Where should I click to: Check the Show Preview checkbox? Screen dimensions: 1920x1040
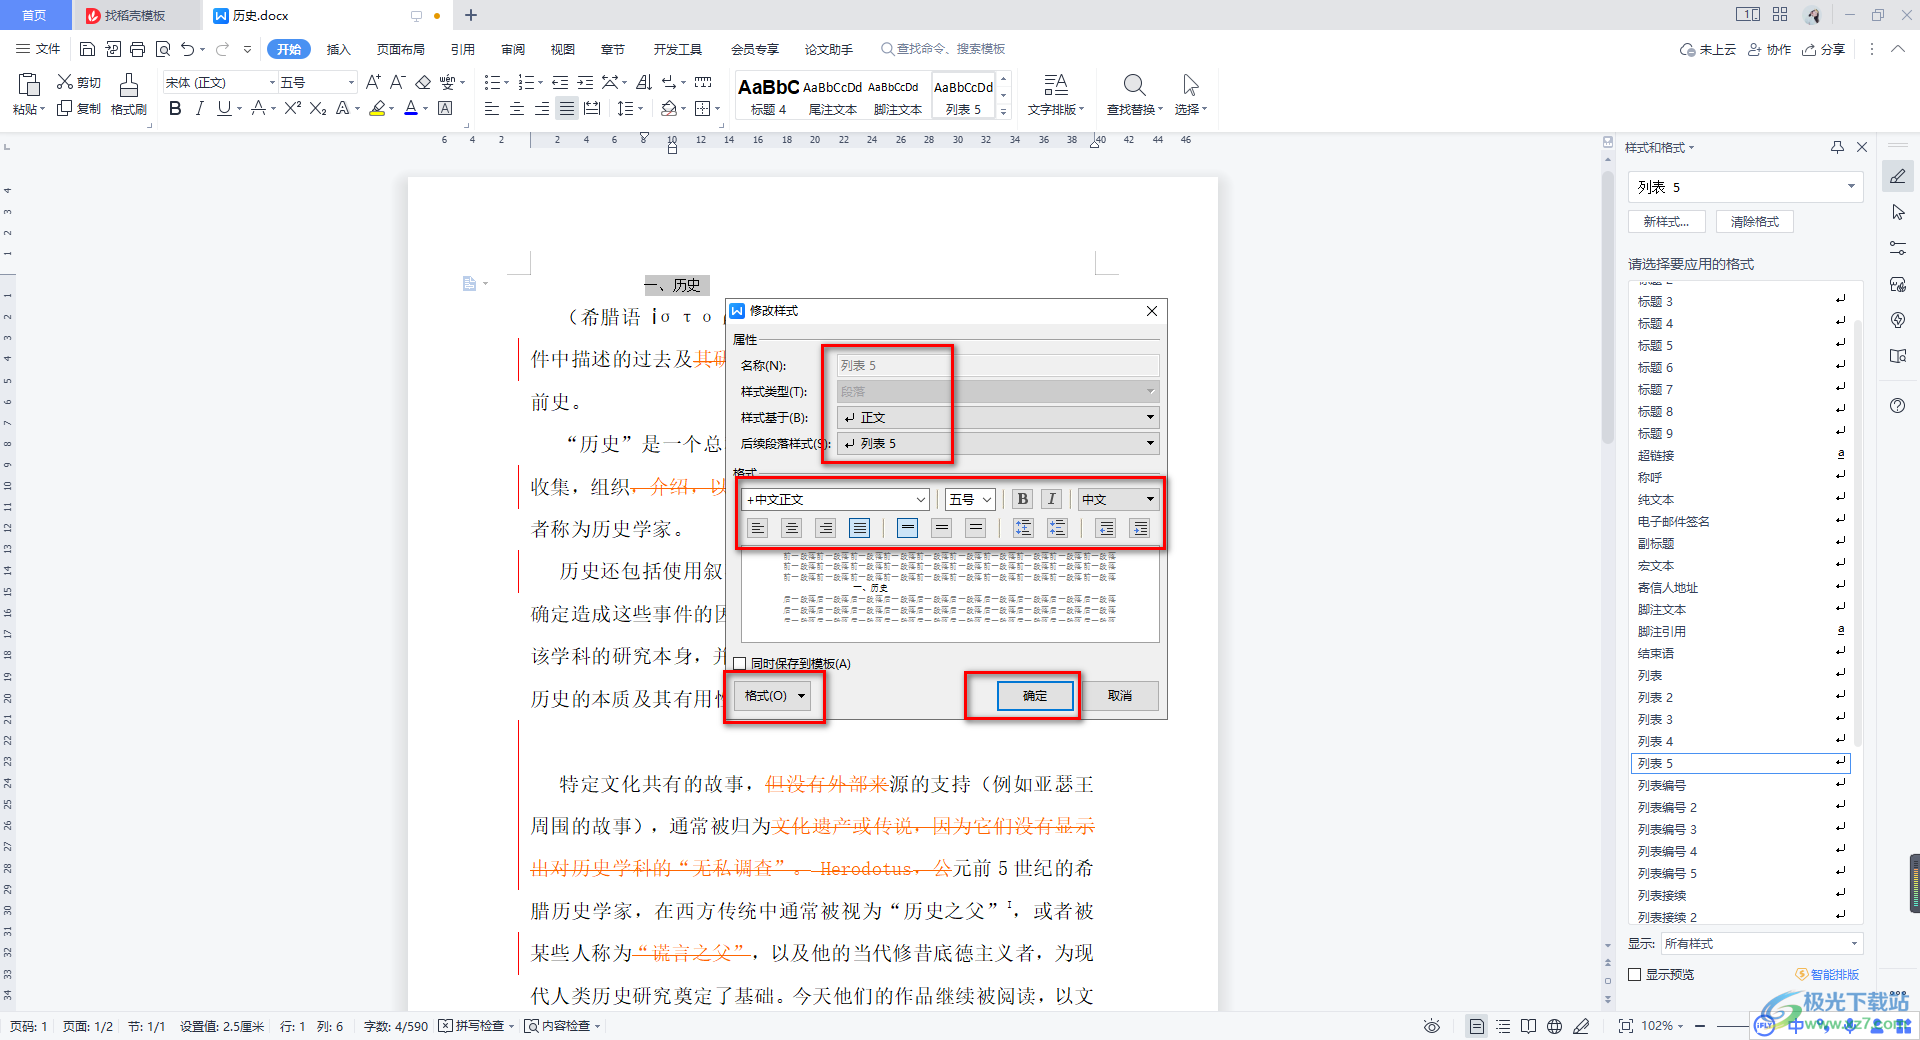coord(1635,974)
